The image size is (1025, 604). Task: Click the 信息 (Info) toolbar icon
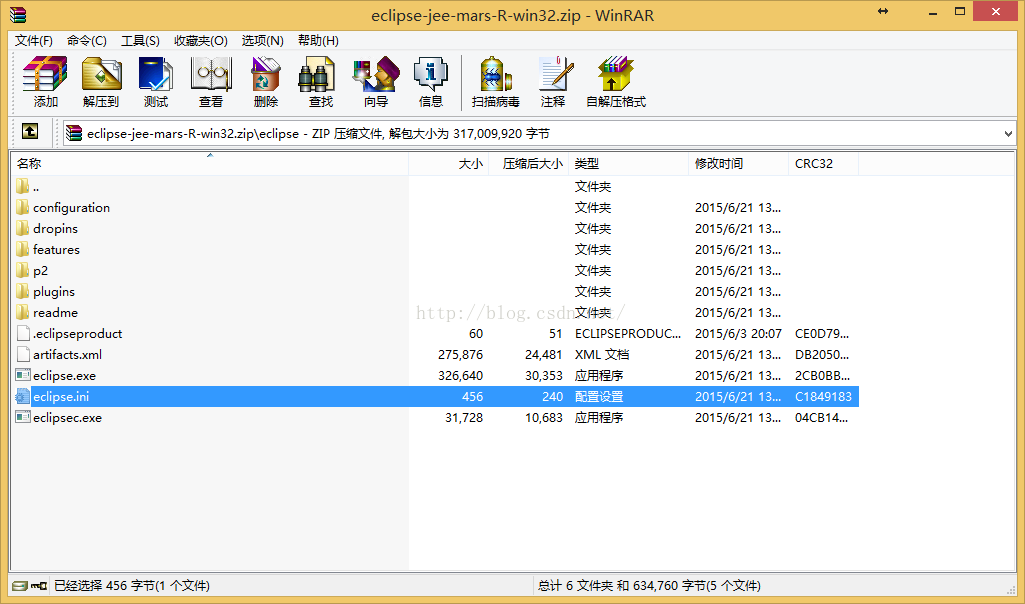431,73
